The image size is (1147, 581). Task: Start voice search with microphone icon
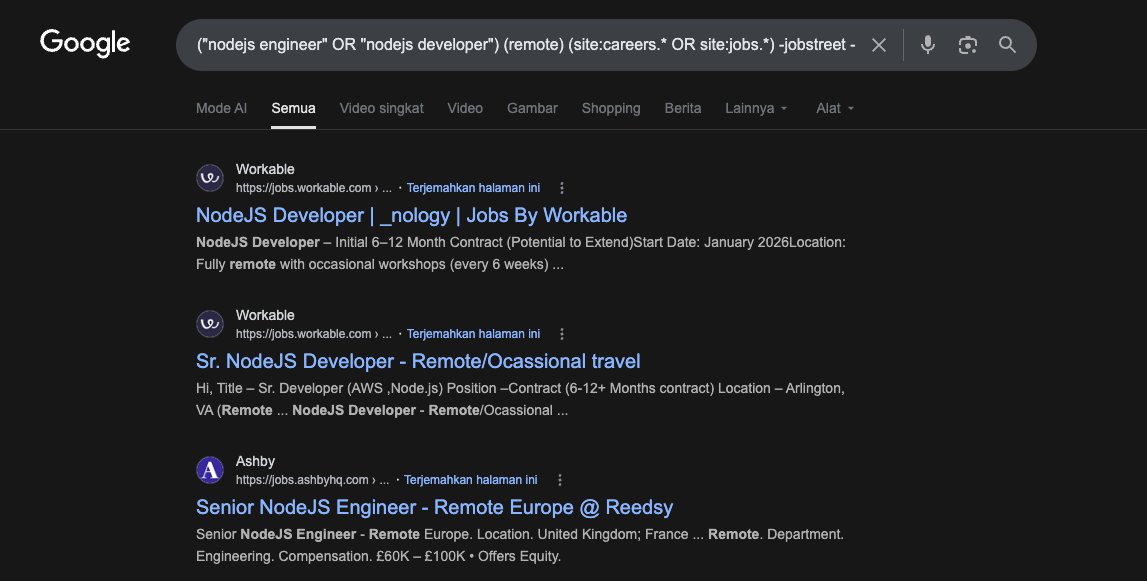click(928, 45)
